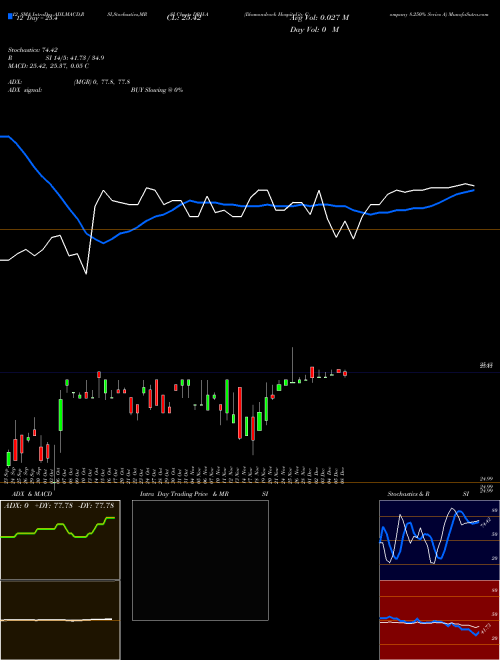500x660 pixels.
Task: Select the 'Intra Day Trading Price & MR' title
Action: (184, 494)
